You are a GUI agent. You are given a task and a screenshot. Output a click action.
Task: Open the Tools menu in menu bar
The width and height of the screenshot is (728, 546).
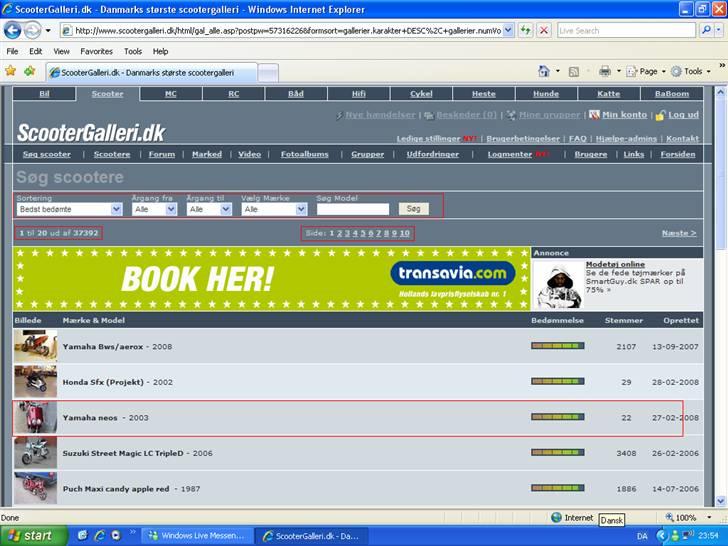[x=133, y=51]
